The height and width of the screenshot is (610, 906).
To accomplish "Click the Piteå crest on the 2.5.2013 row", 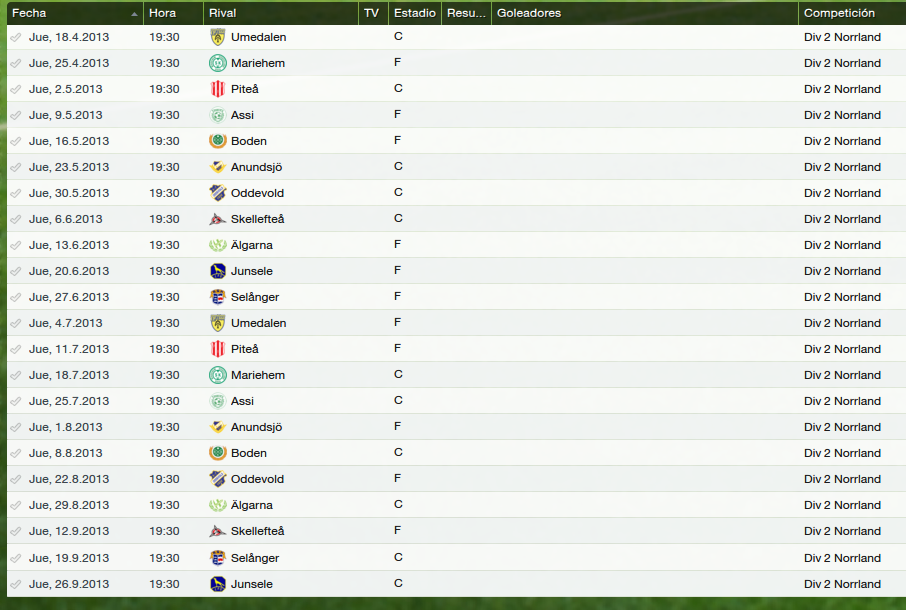I will click(217, 89).
